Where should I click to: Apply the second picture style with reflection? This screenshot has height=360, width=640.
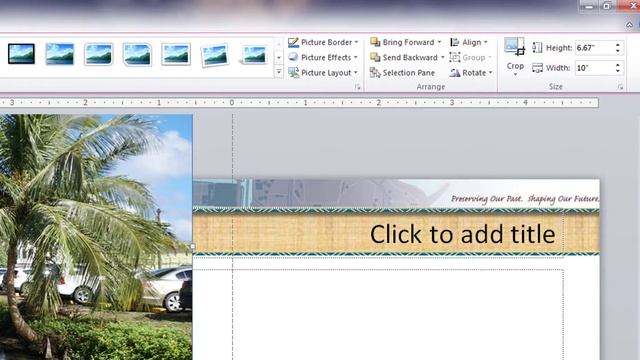pos(60,54)
